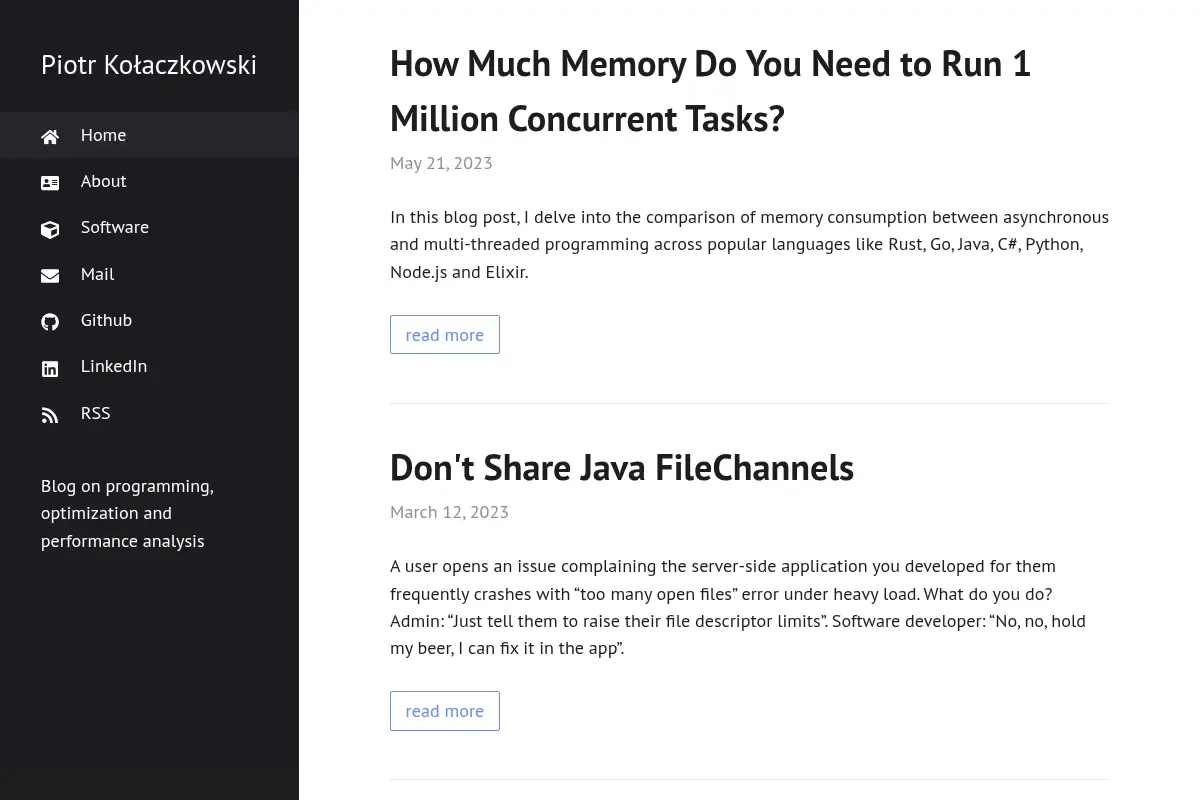Select the Mail sidebar label
The width and height of the screenshot is (1200, 800).
(97, 274)
